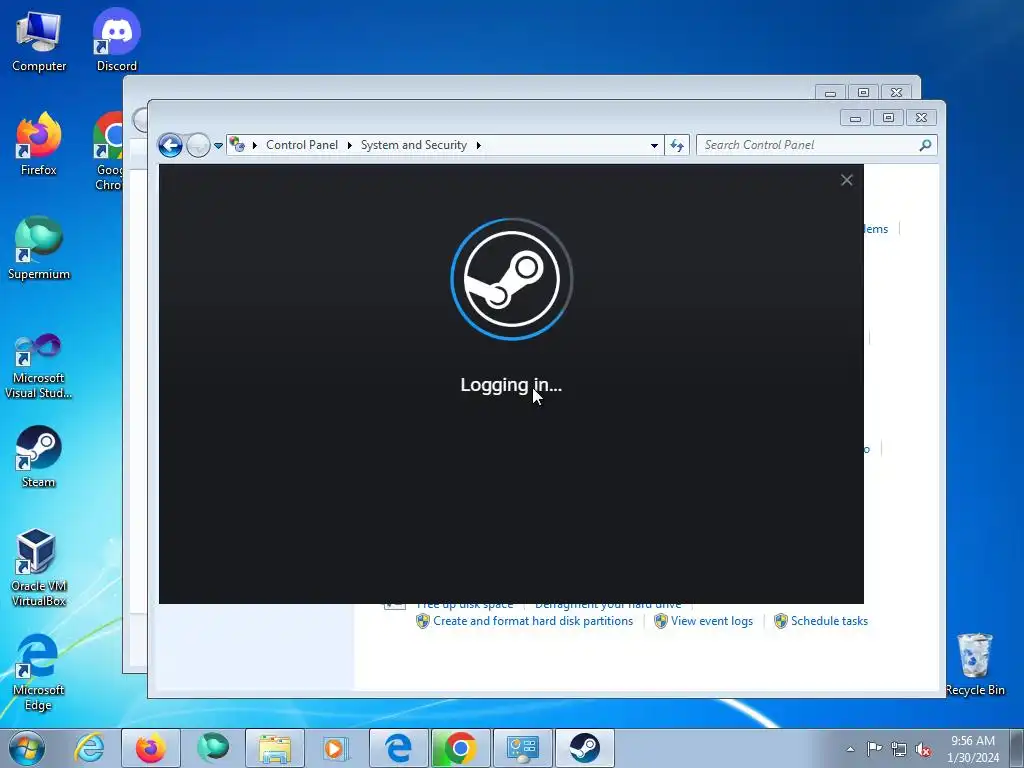
Task: Open the Recycle Bin
Action: [x=975, y=664]
